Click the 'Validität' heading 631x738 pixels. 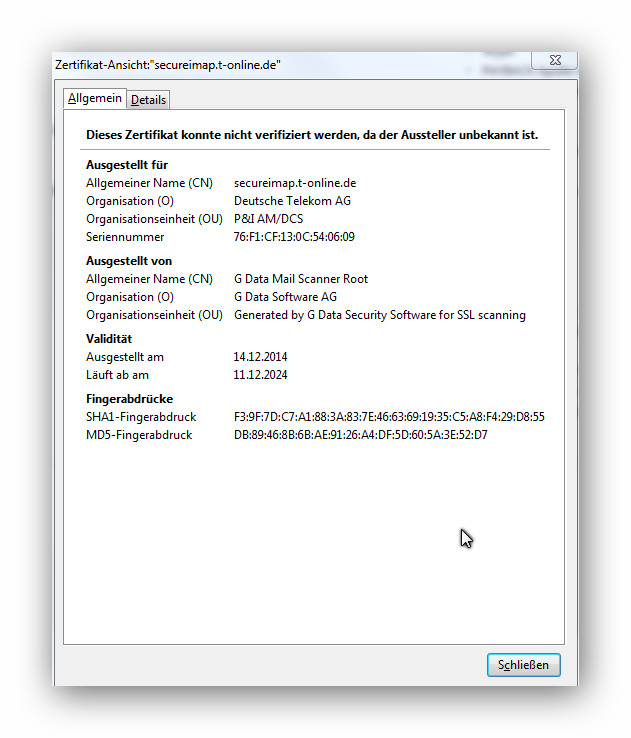coord(109,339)
